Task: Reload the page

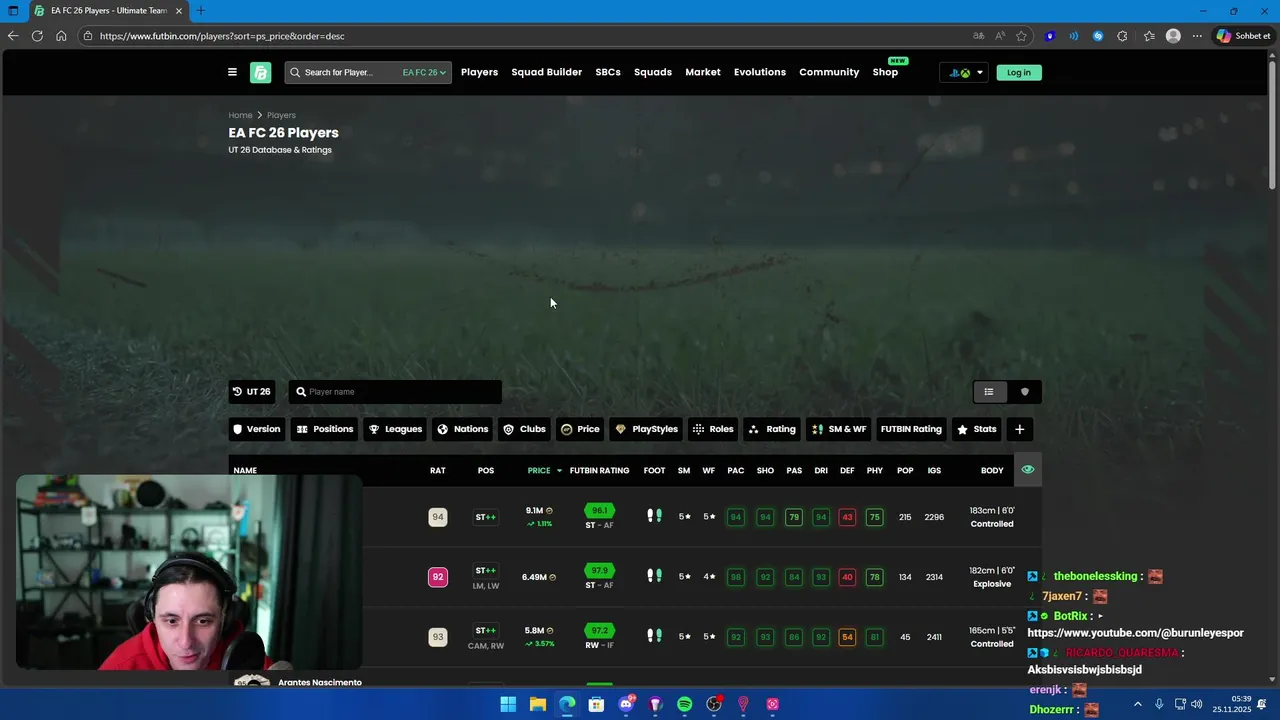Action: (x=37, y=36)
